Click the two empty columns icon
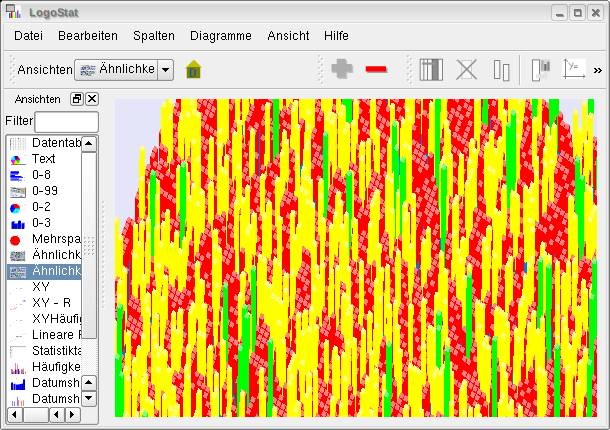 click(x=501, y=70)
